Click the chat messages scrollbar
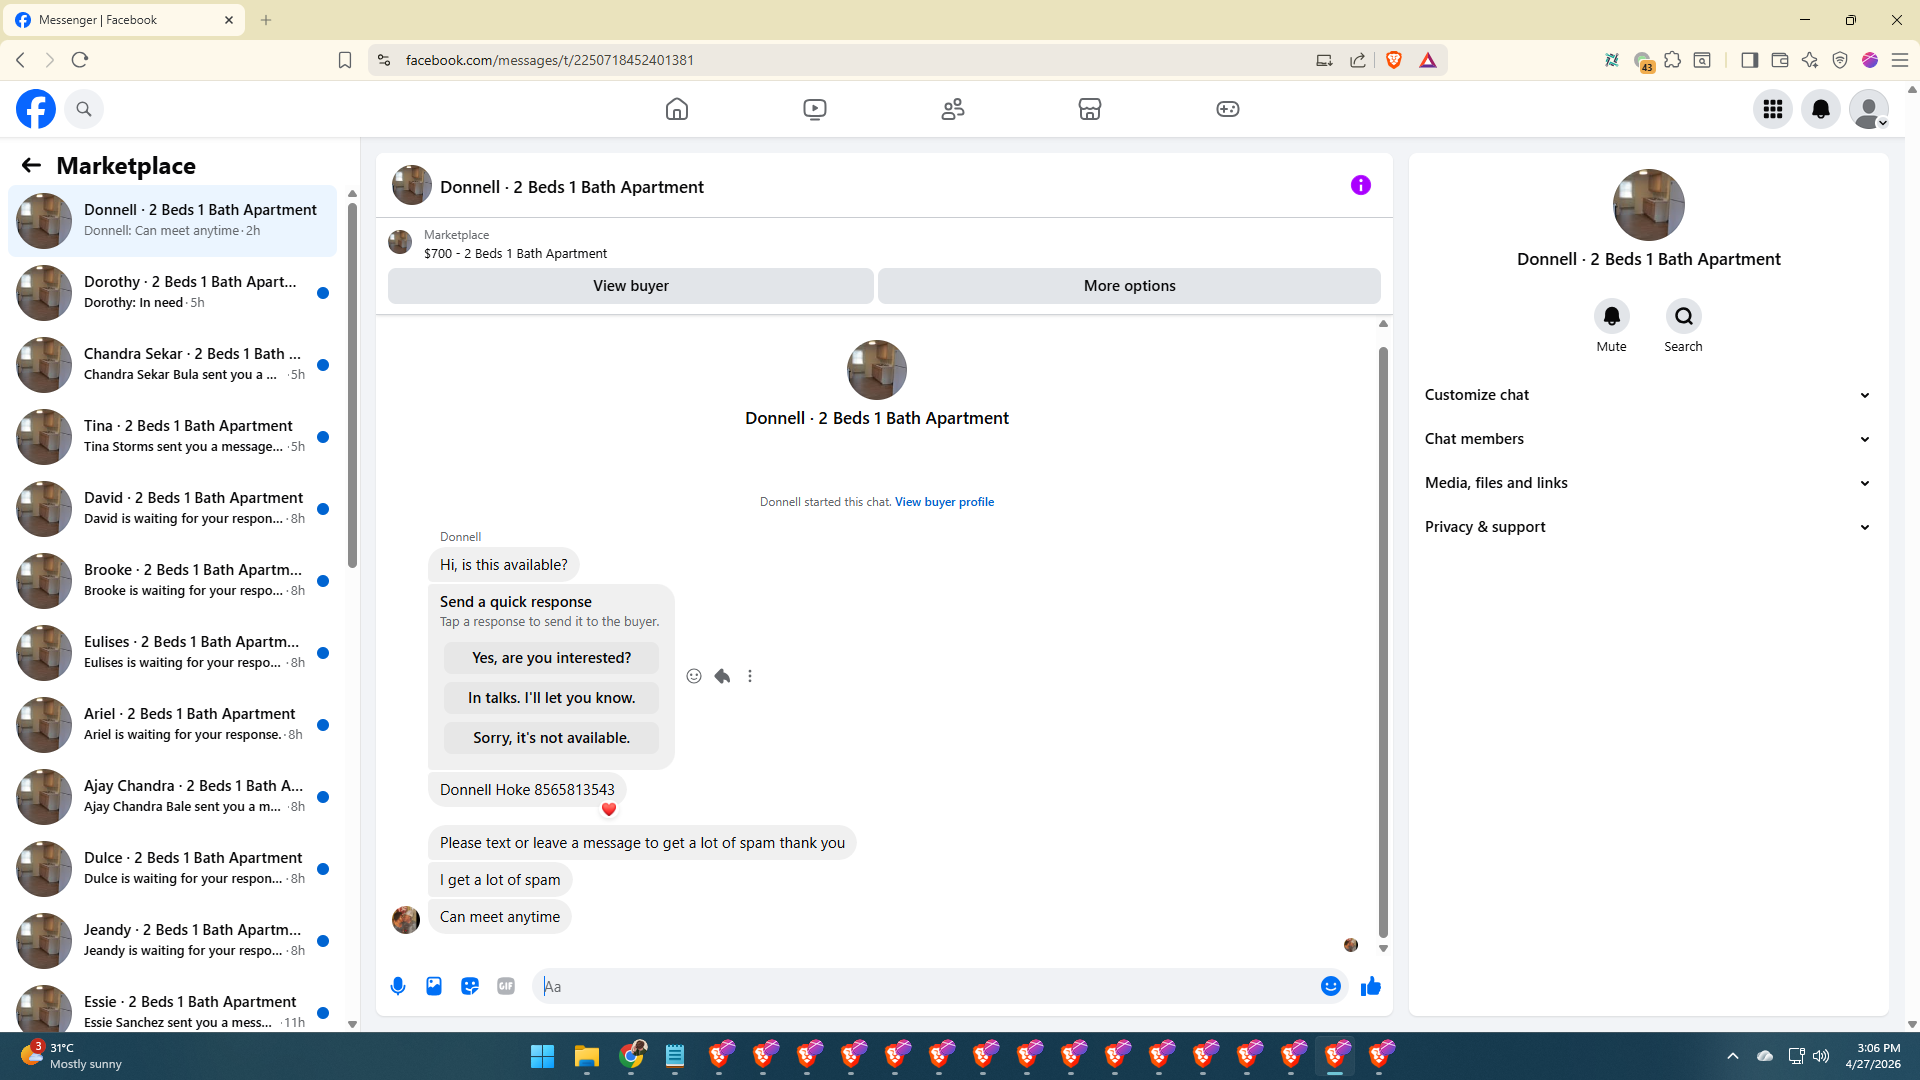 tap(1383, 640)
